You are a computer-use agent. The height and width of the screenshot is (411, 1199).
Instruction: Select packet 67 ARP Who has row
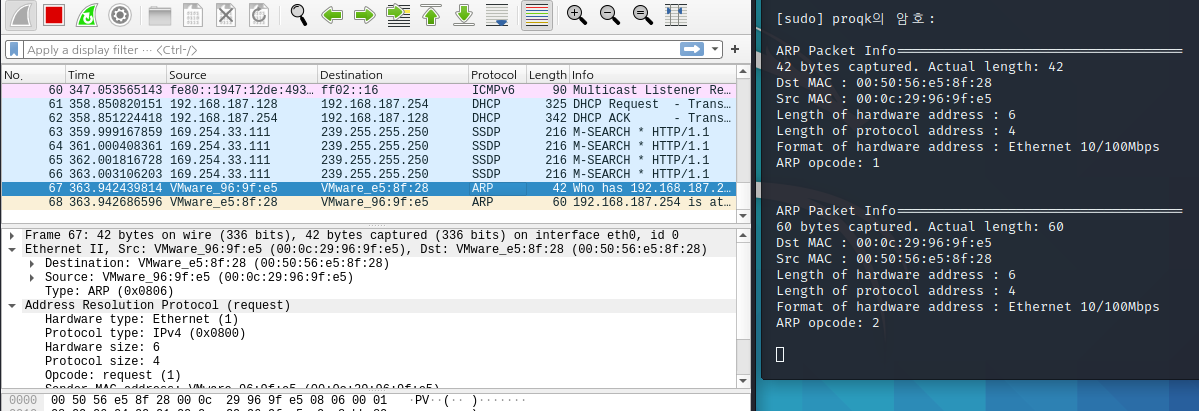pos(369,188)
